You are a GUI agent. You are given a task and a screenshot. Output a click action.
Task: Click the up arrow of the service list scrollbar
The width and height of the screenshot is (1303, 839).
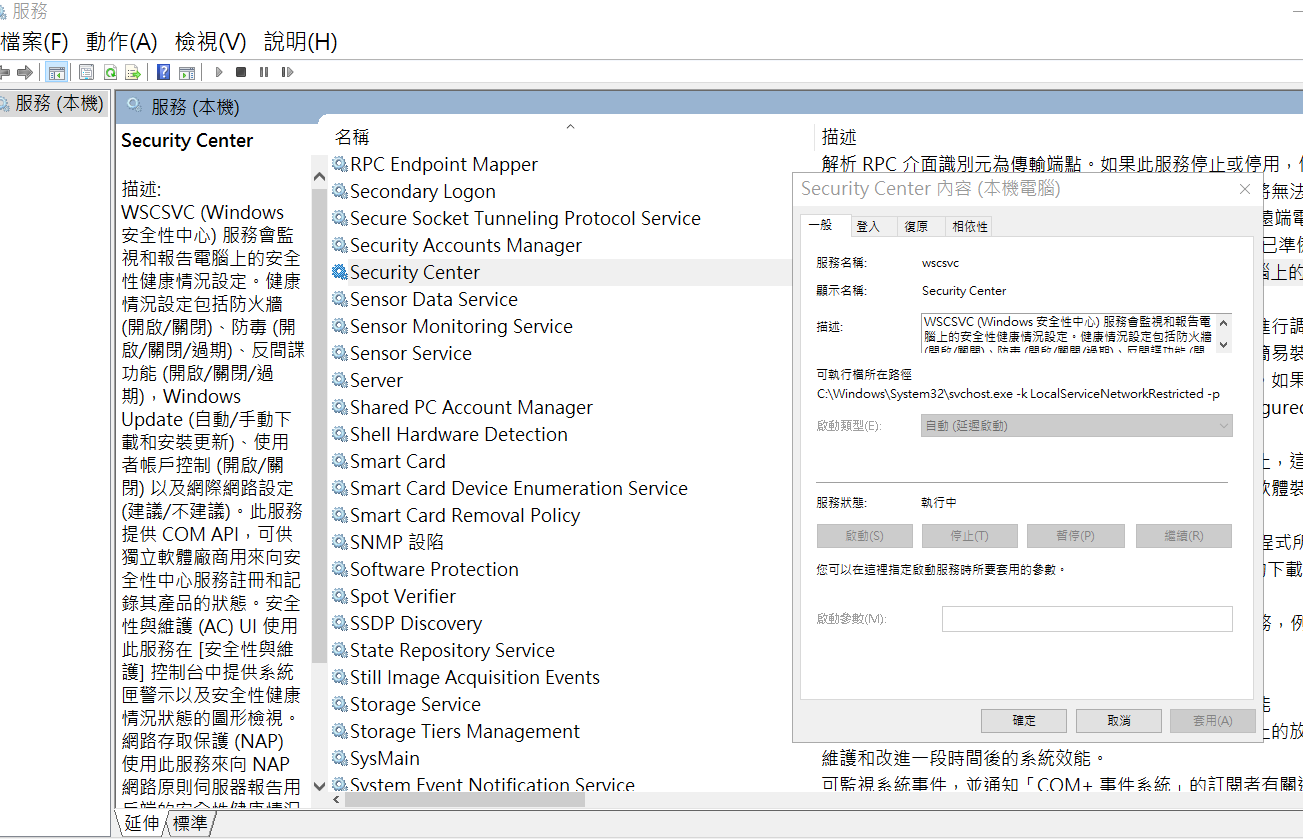click(x=319, y=177)
